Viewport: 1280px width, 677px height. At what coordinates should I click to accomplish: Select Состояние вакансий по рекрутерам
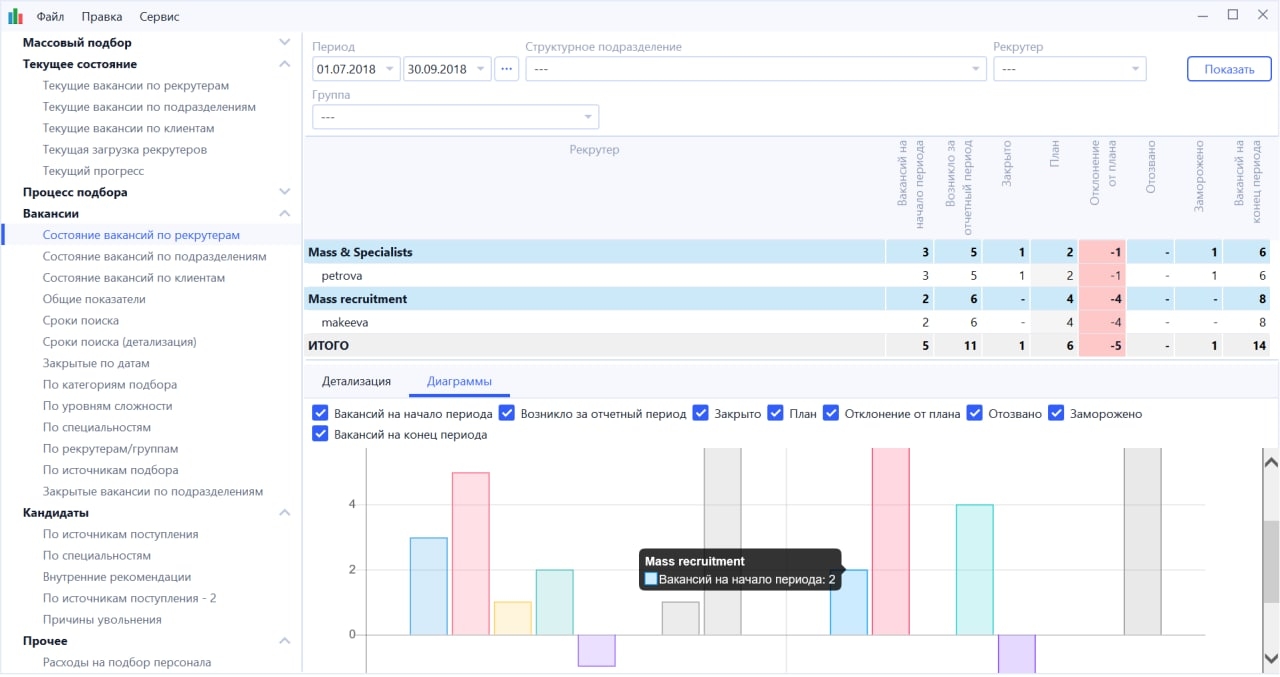pyautogui.click(x=141, y=235)
